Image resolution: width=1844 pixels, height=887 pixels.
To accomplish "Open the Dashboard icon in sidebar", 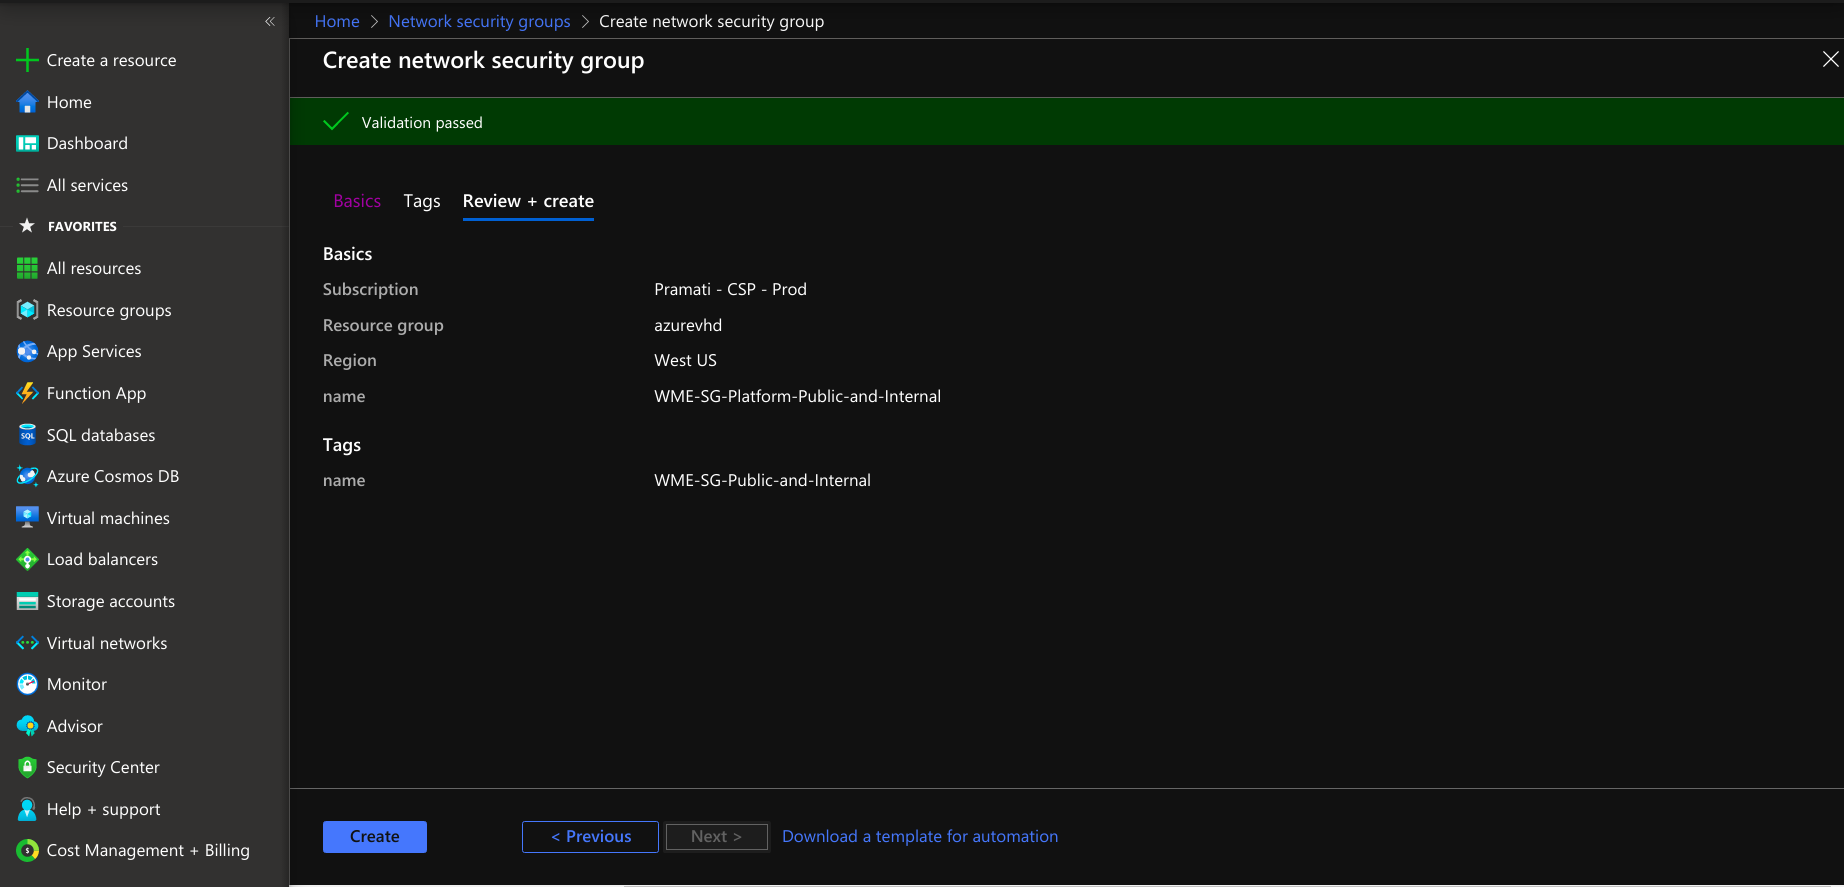I will click(x=27, y=144).
